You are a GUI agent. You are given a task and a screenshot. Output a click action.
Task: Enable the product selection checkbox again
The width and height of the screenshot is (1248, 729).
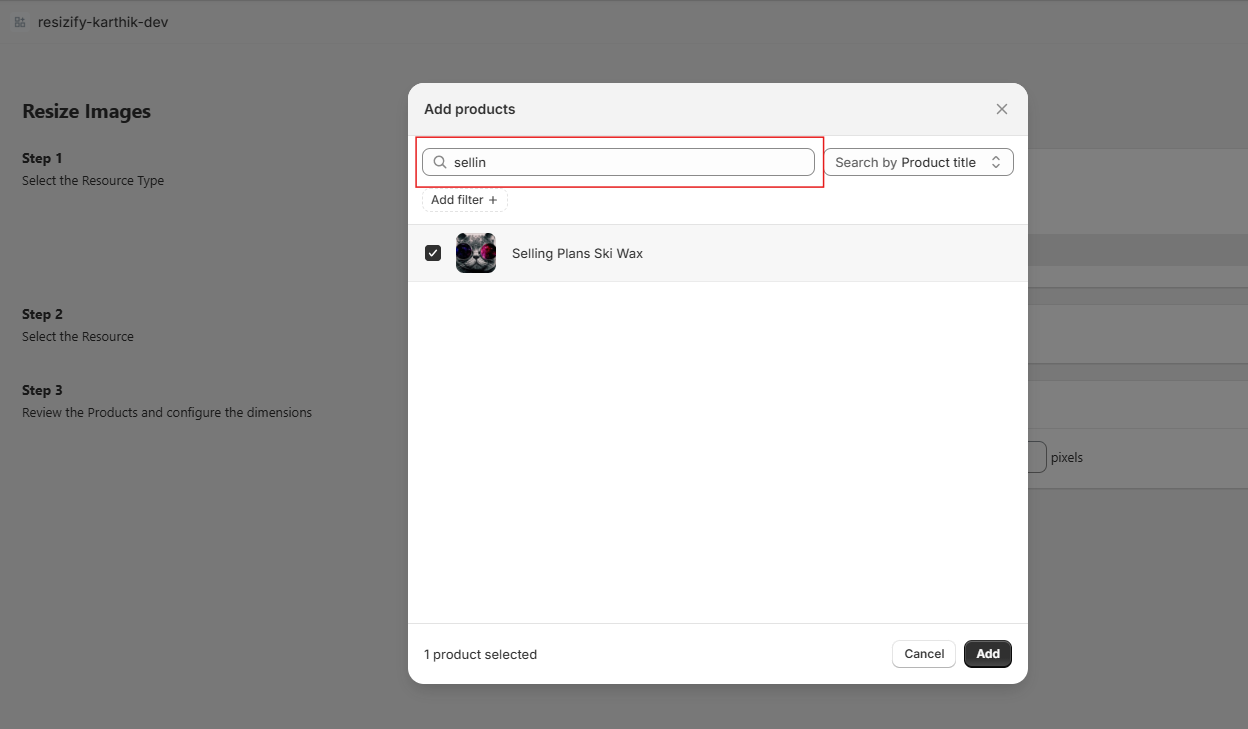pyautogui.click(x=433, y=252)
